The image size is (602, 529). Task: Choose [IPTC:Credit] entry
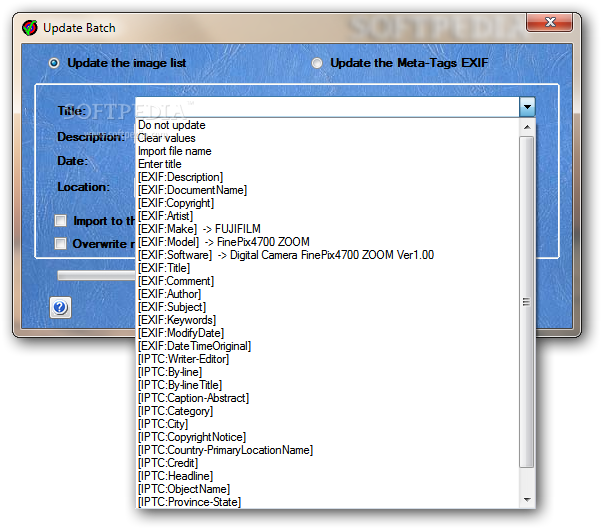[x=328, y=463]
